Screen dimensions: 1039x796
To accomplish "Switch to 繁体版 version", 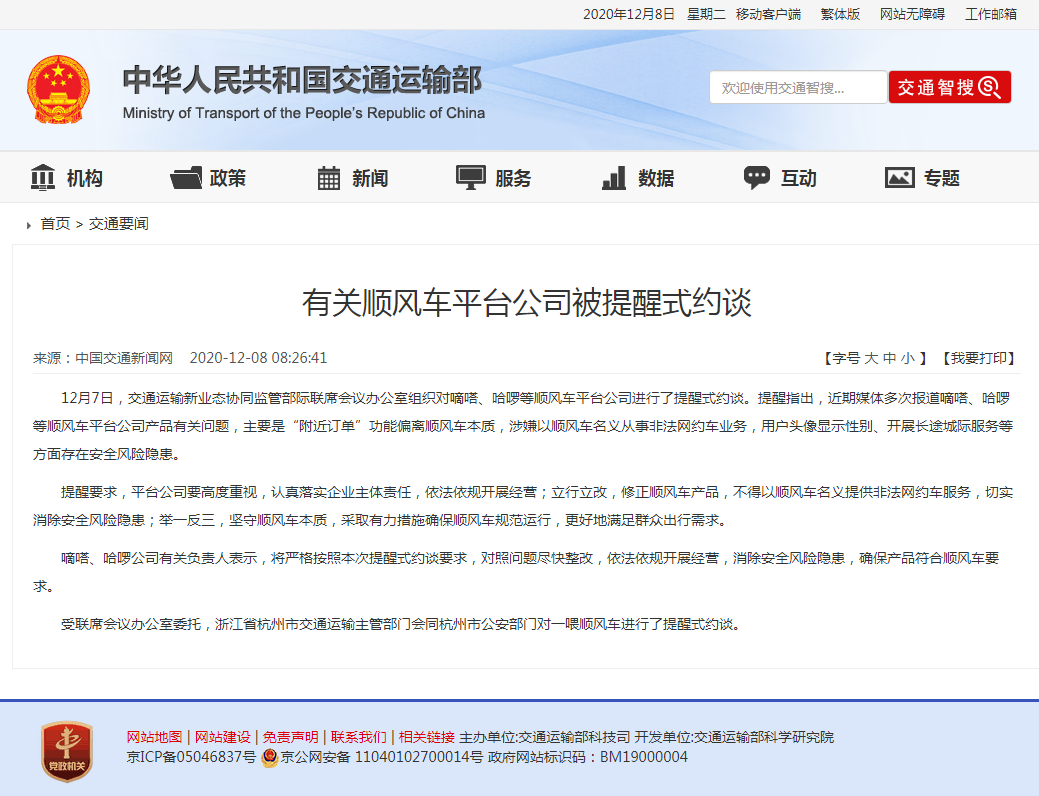I will [x=840, y=14].
